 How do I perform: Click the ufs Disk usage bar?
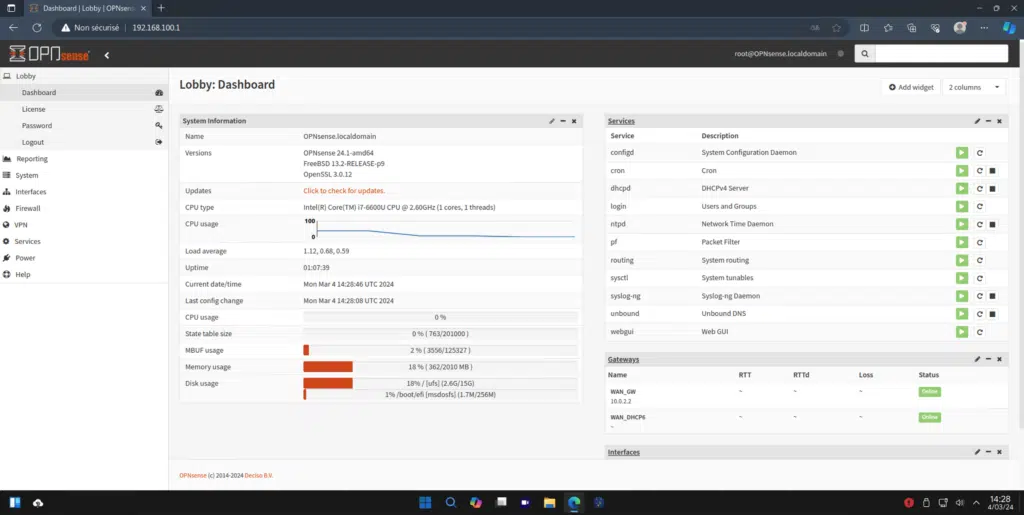point(440,383)
